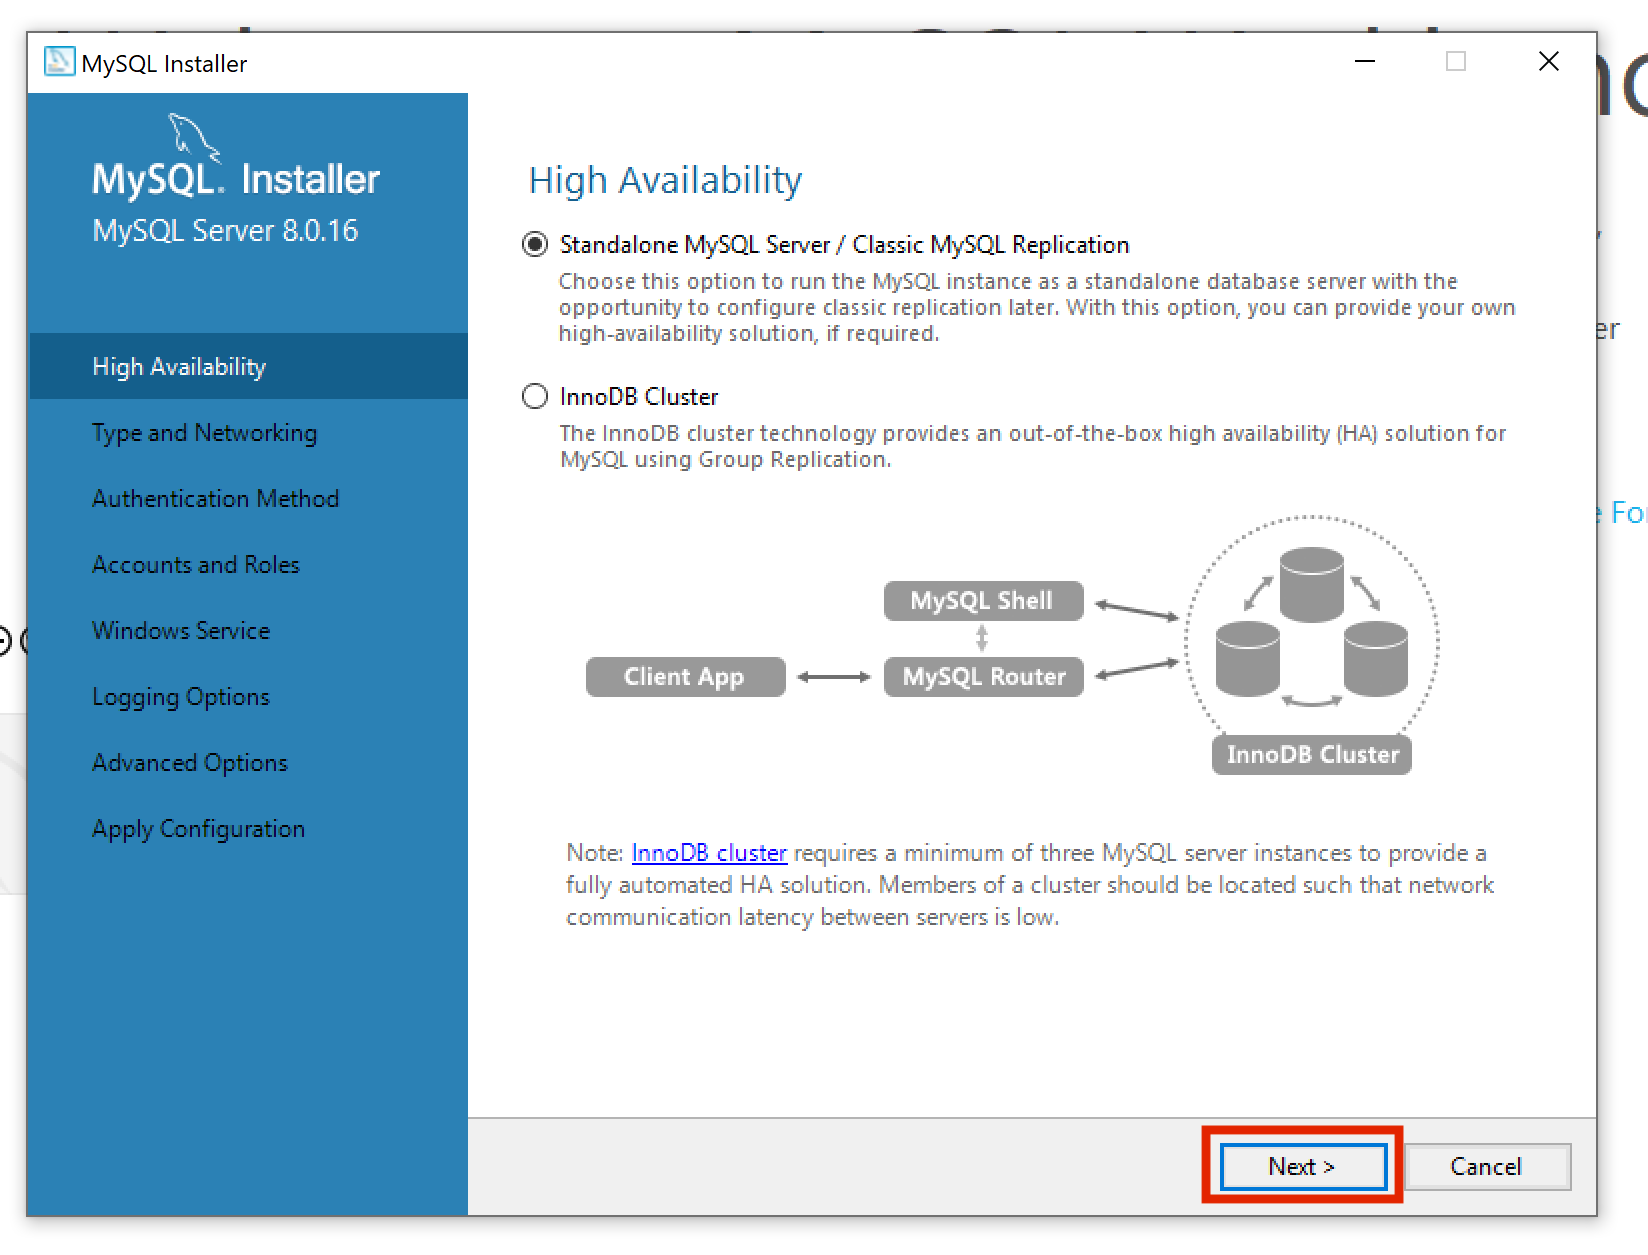Click the Client App diagram box
Viewport: 1648px width, 1255px height.
tap(685, 677)
